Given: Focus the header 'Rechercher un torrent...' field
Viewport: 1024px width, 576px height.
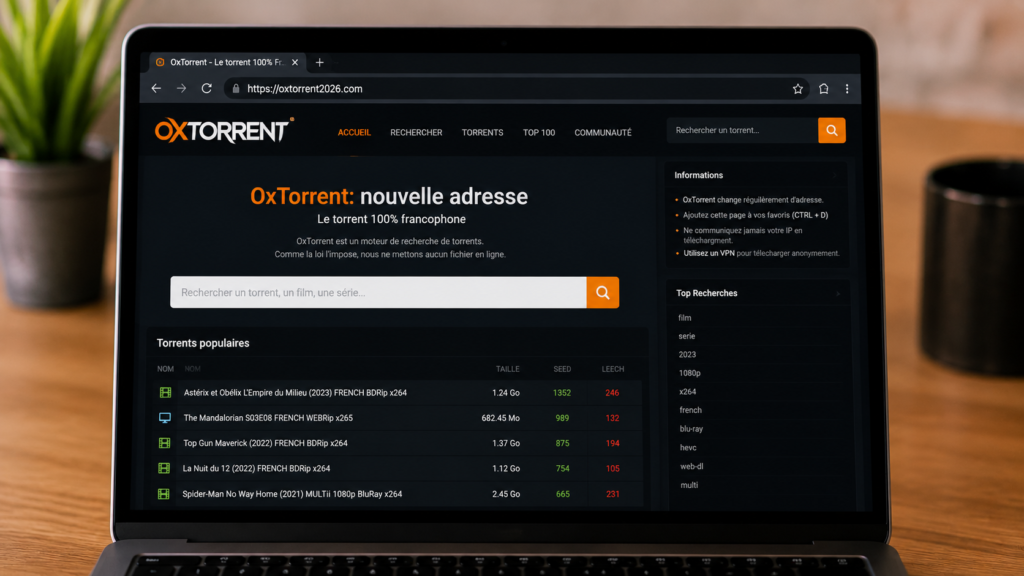Looking at the screenshot, I should pos(743,131).
